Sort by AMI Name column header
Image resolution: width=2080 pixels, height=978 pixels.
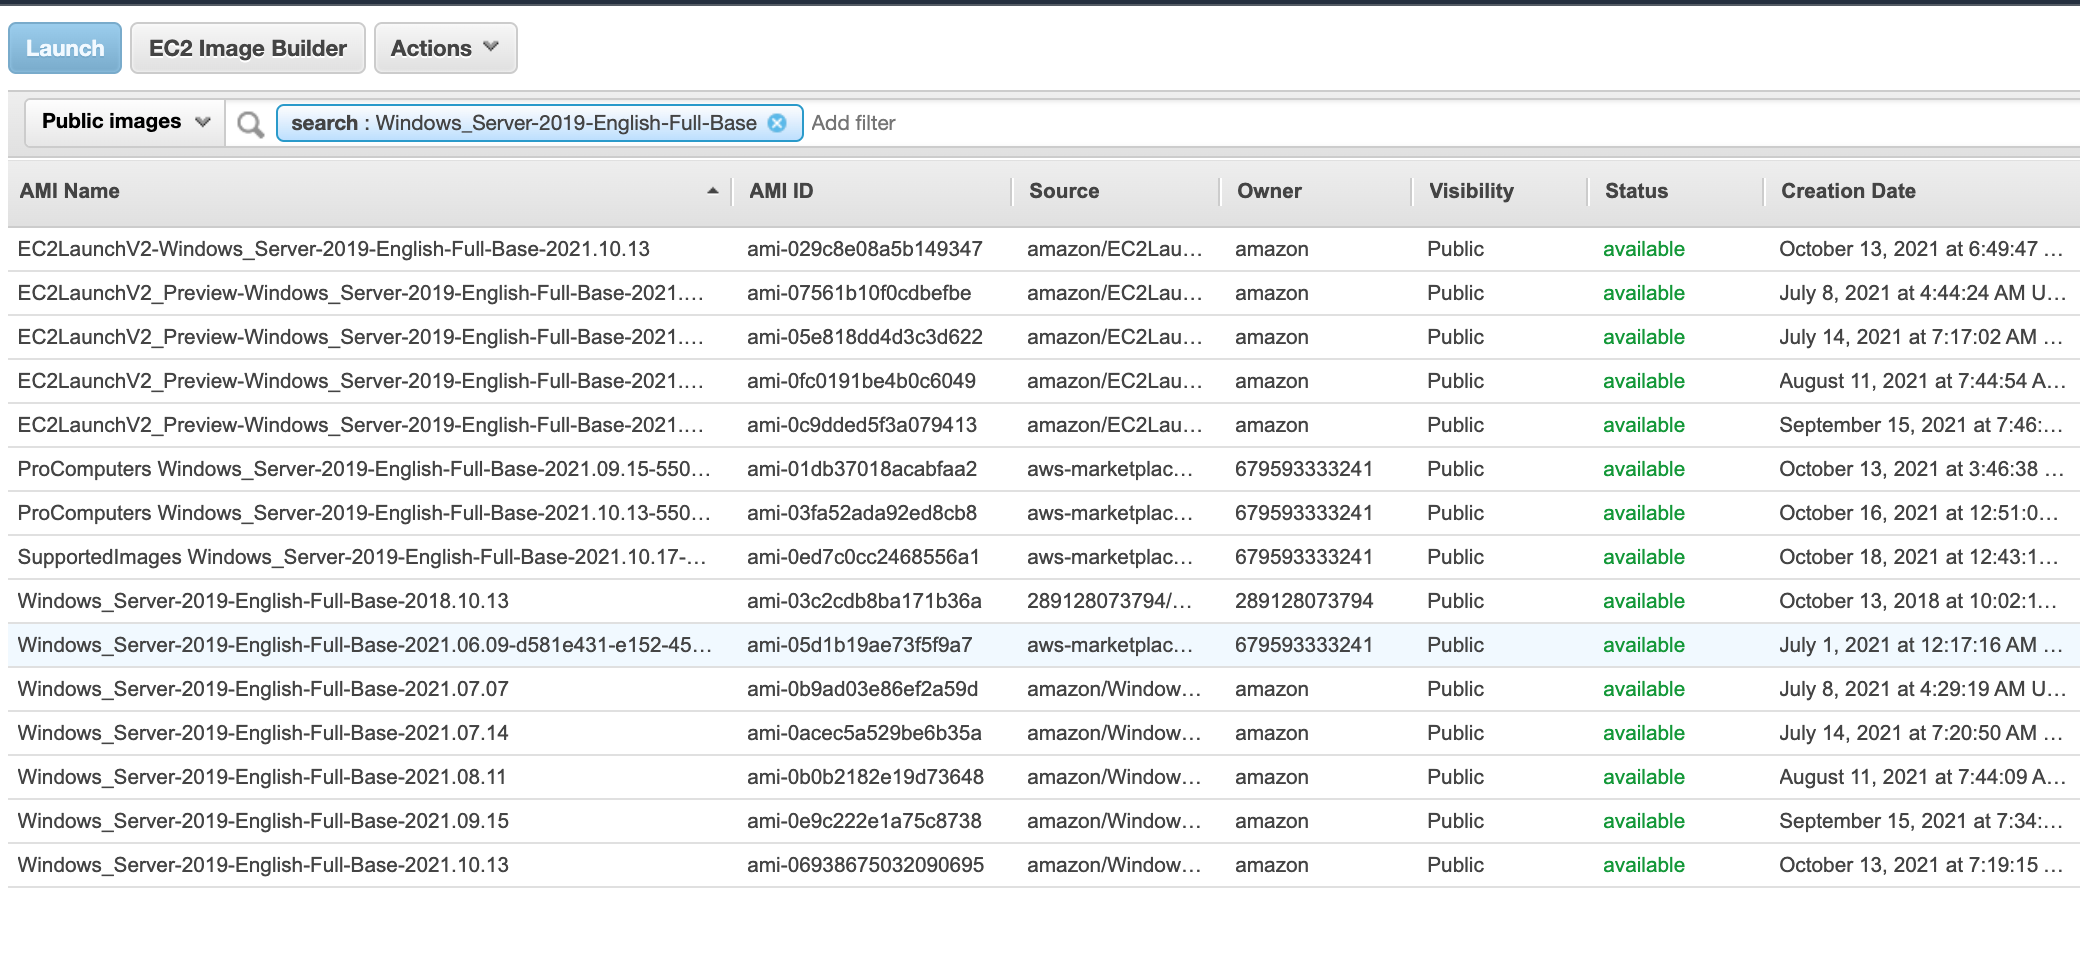pos(70,191)
